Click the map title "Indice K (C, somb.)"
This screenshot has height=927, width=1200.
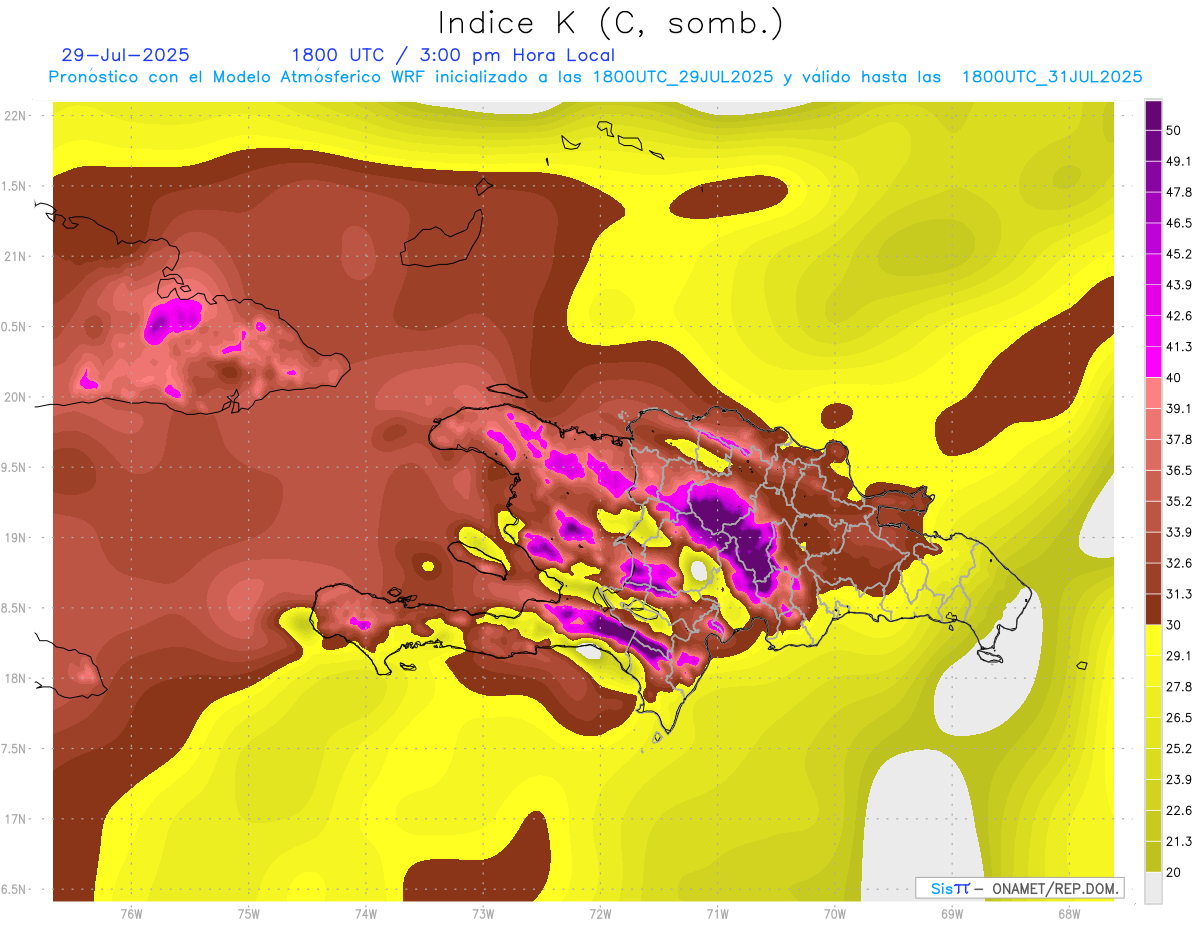pyautogui.click(x=610, y=23)
